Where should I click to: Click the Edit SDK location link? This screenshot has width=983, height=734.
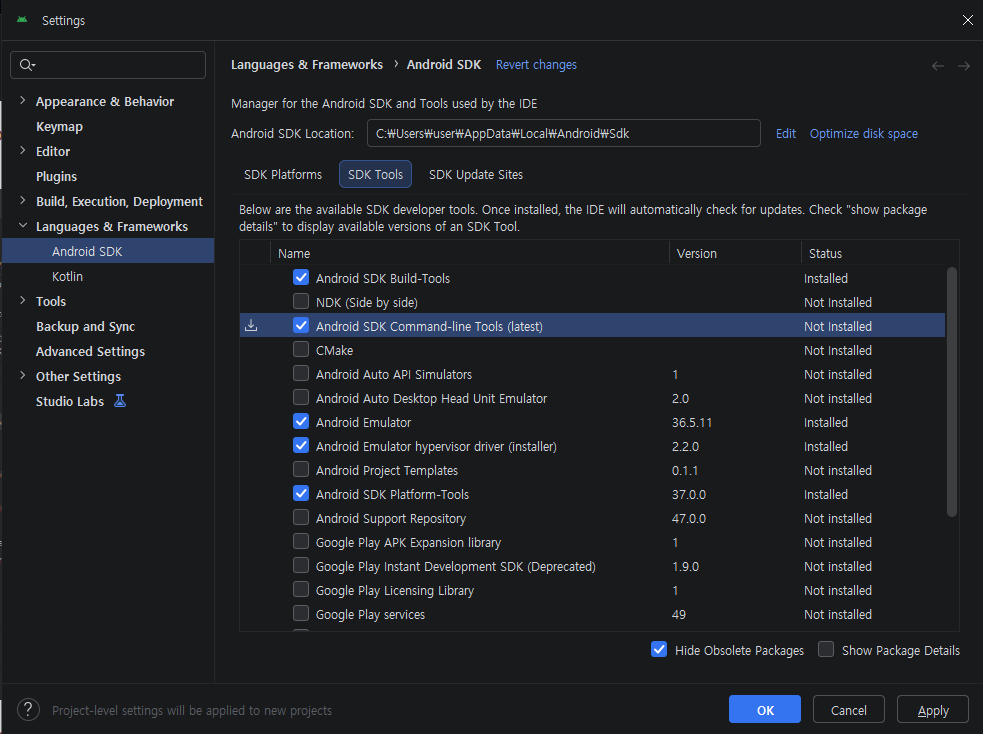pyautogui.click(x=786, y=134)
